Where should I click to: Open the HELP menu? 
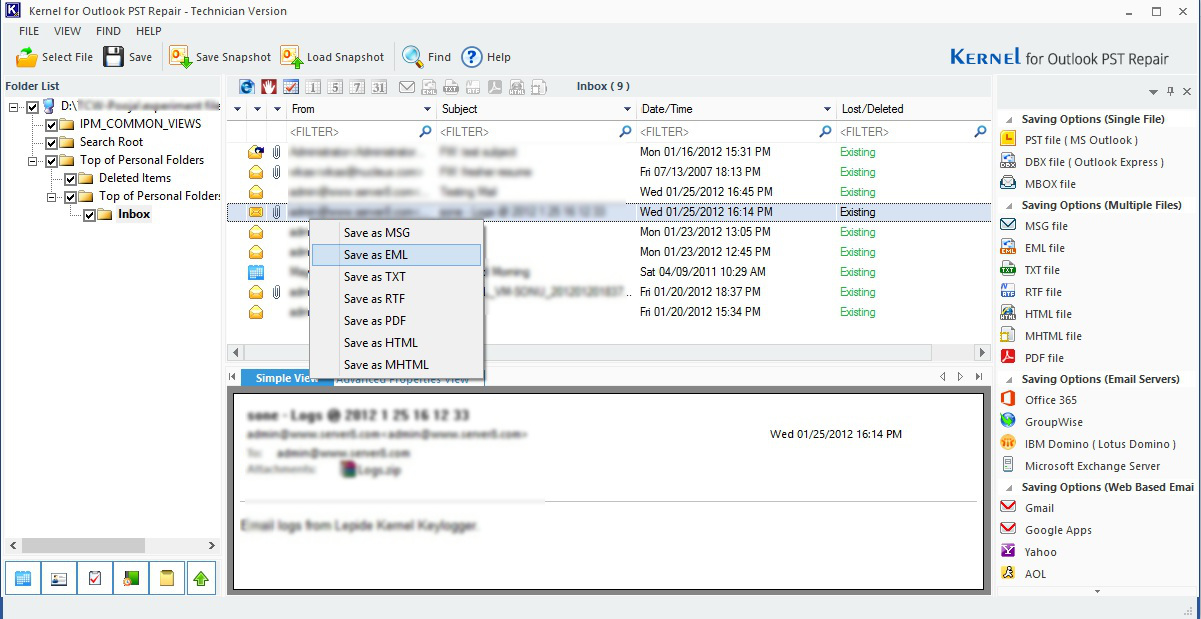click(x=148, y=31)
